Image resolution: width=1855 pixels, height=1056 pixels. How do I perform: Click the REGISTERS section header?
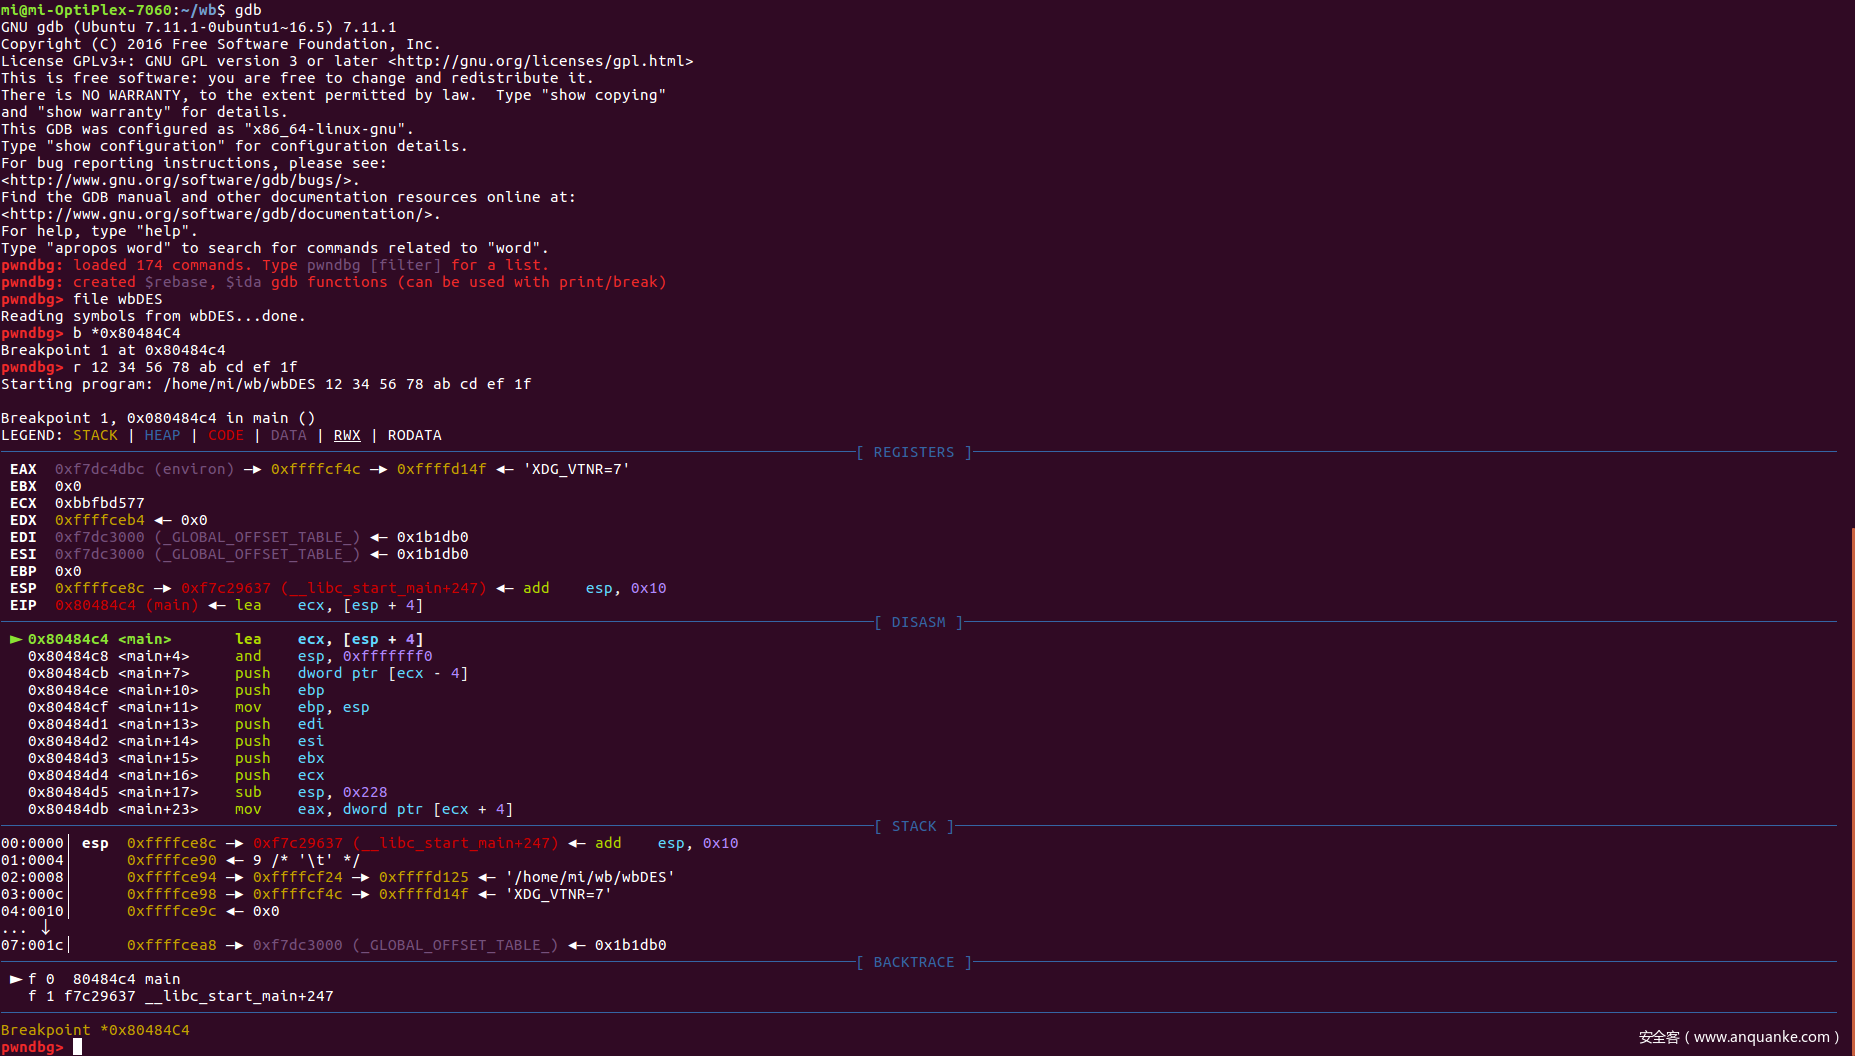point(913,452)
